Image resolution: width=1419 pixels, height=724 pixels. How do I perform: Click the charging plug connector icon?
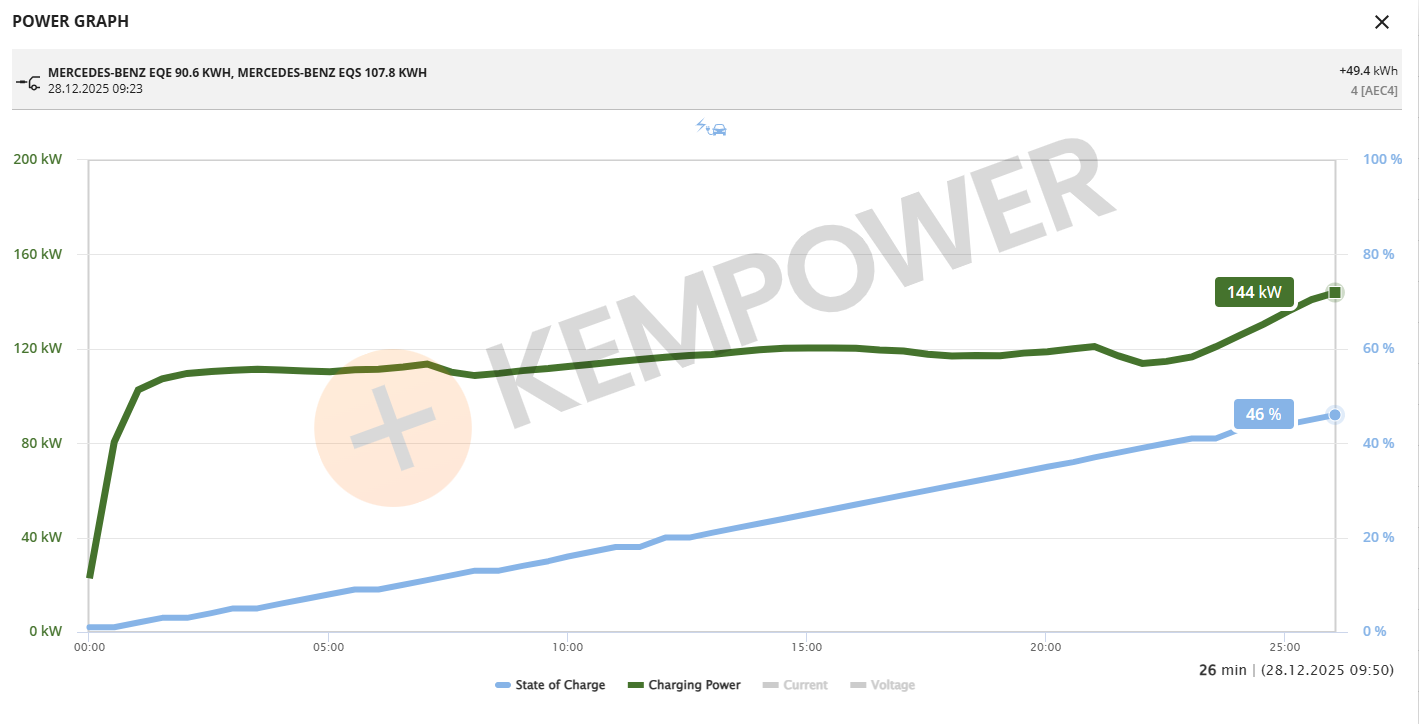(x=28, y=81)
